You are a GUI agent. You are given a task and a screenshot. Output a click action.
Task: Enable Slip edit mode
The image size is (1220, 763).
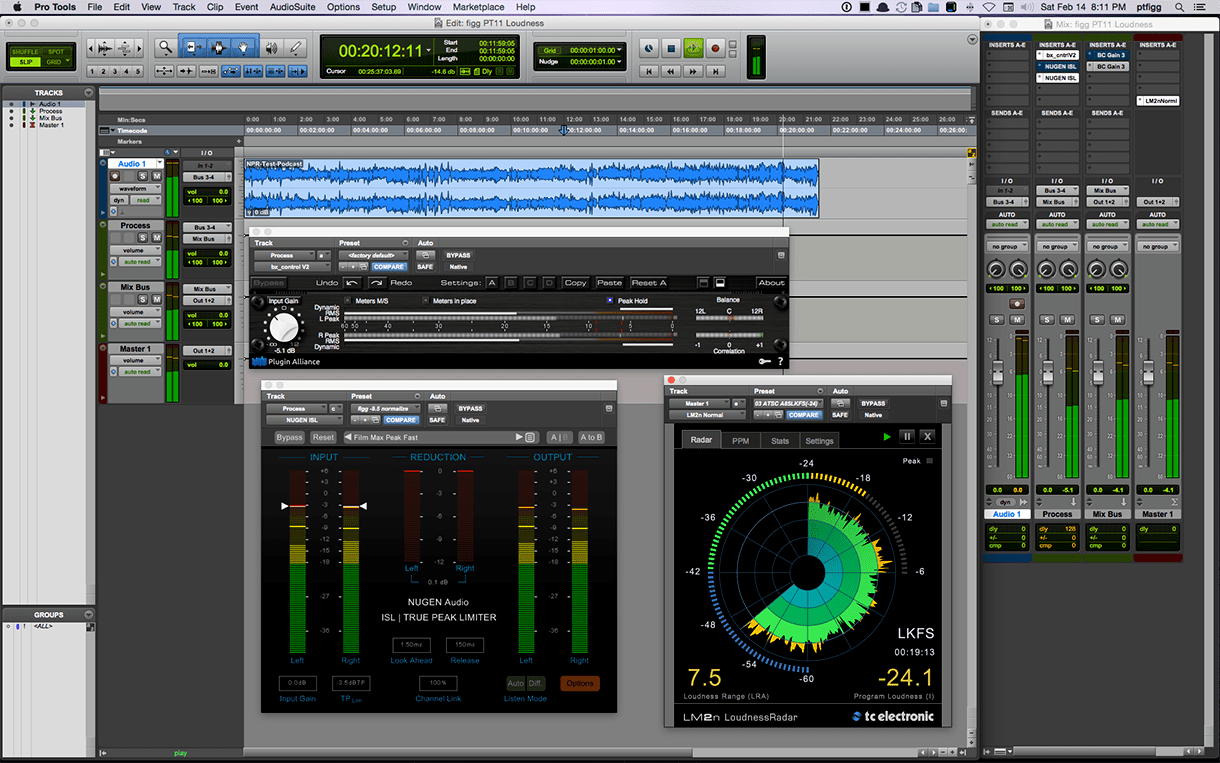pyautogui.click(x=26, y=62)
